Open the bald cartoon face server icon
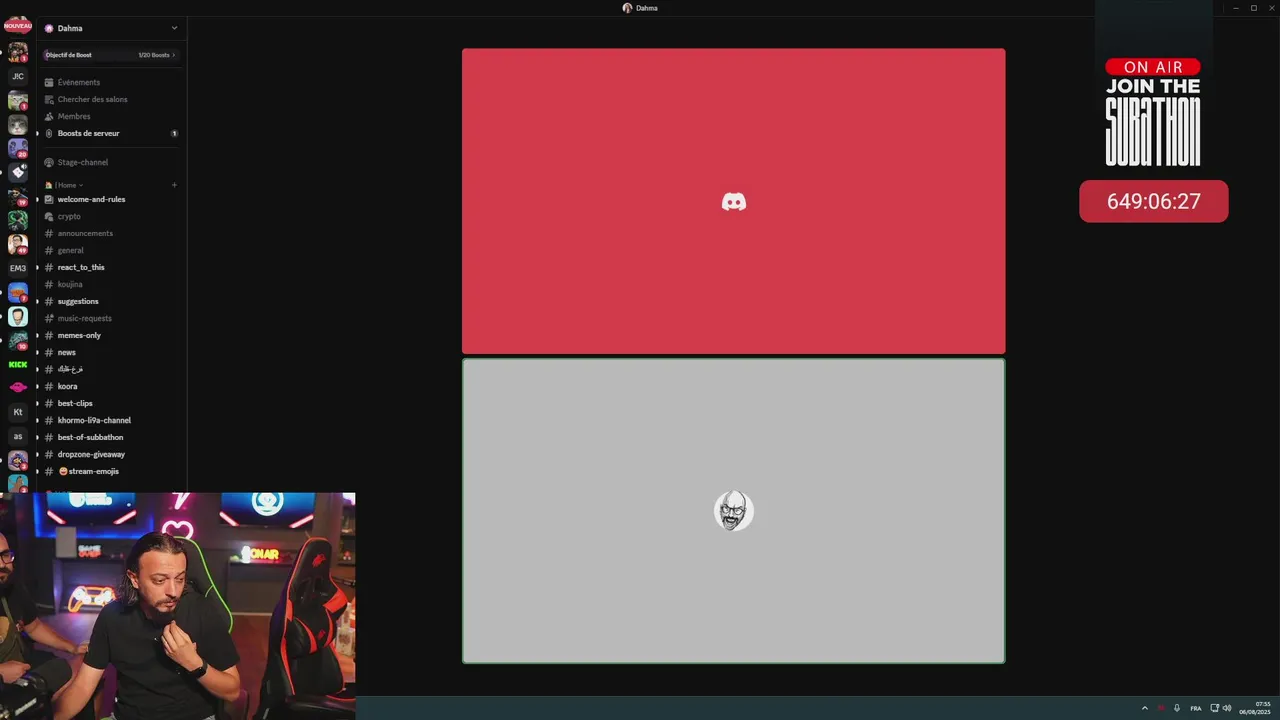Screen dimensions: 1280x720 [18, 316]
